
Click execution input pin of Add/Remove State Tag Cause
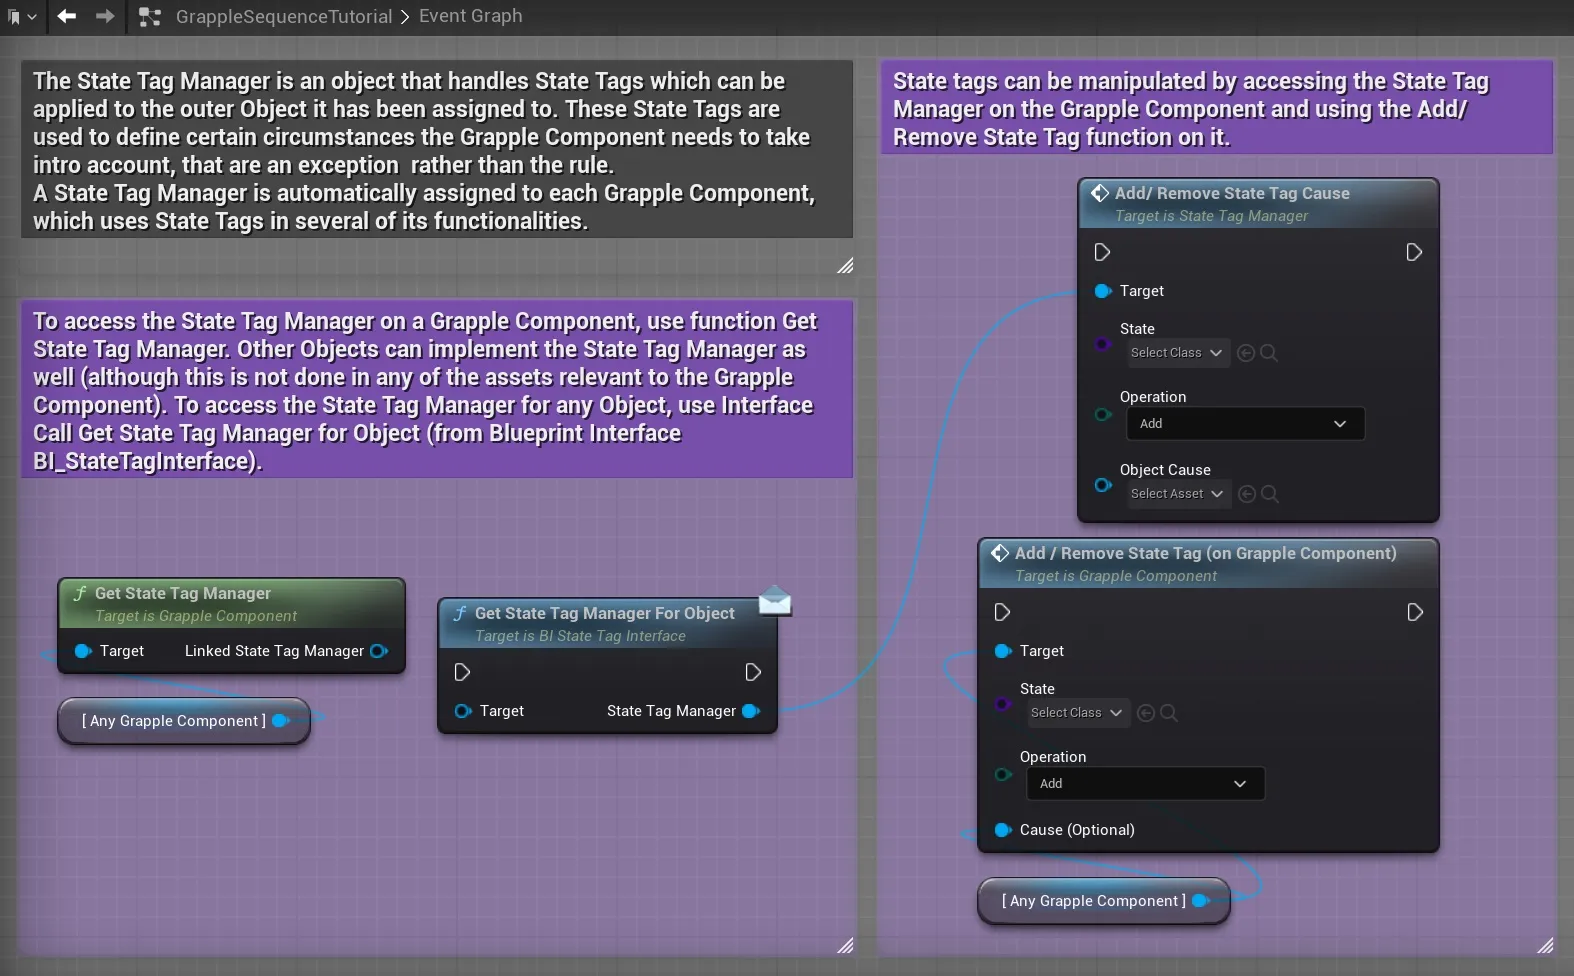coord(1102,252)
